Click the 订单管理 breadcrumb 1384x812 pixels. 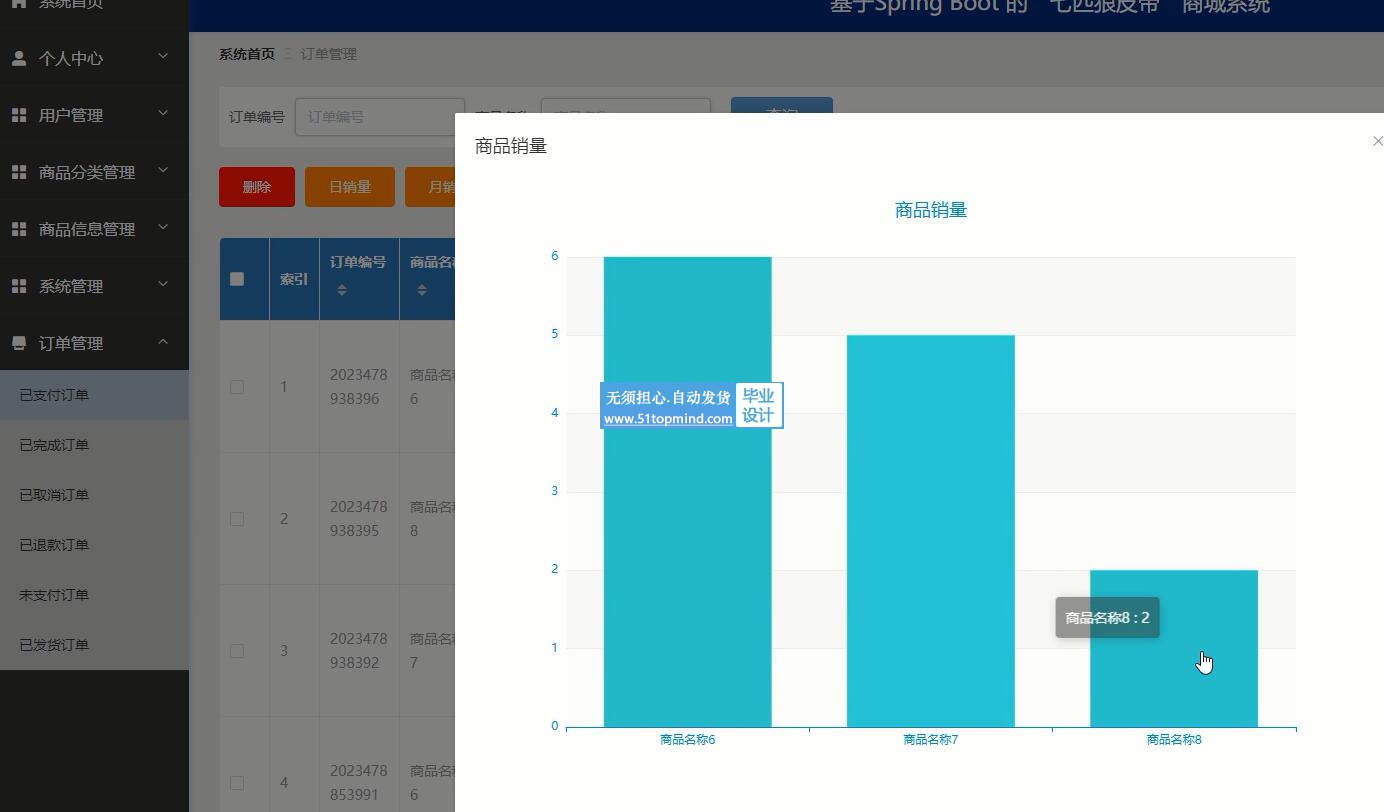329,54
